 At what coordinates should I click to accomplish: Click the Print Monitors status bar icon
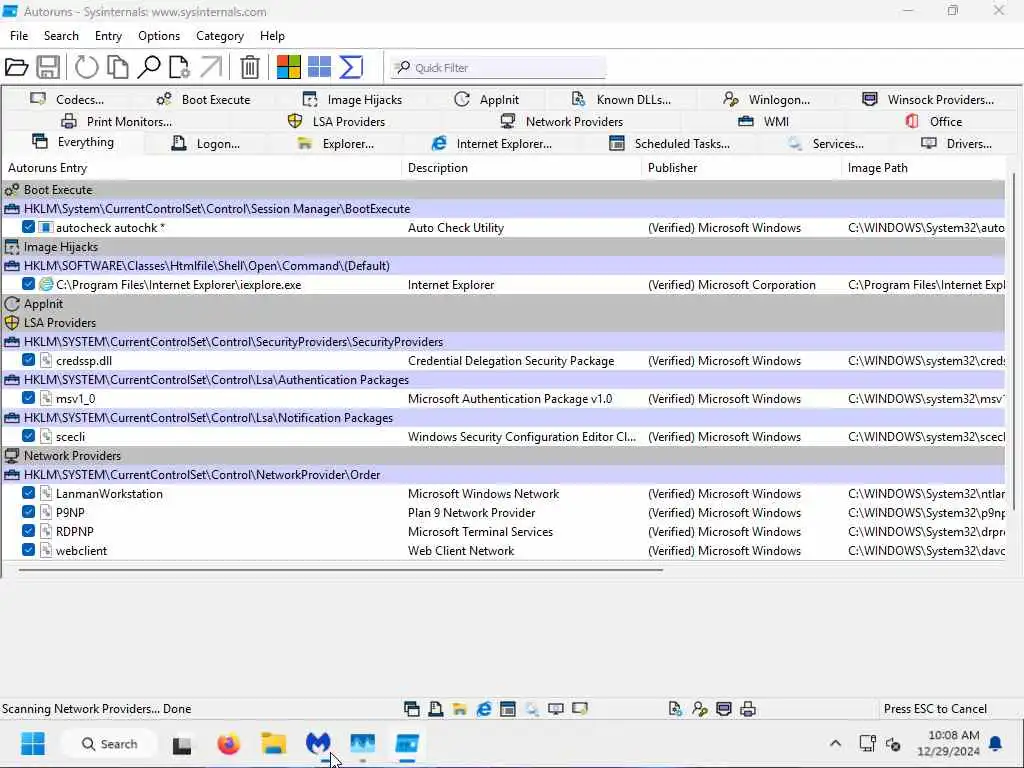tap(748, 709)
